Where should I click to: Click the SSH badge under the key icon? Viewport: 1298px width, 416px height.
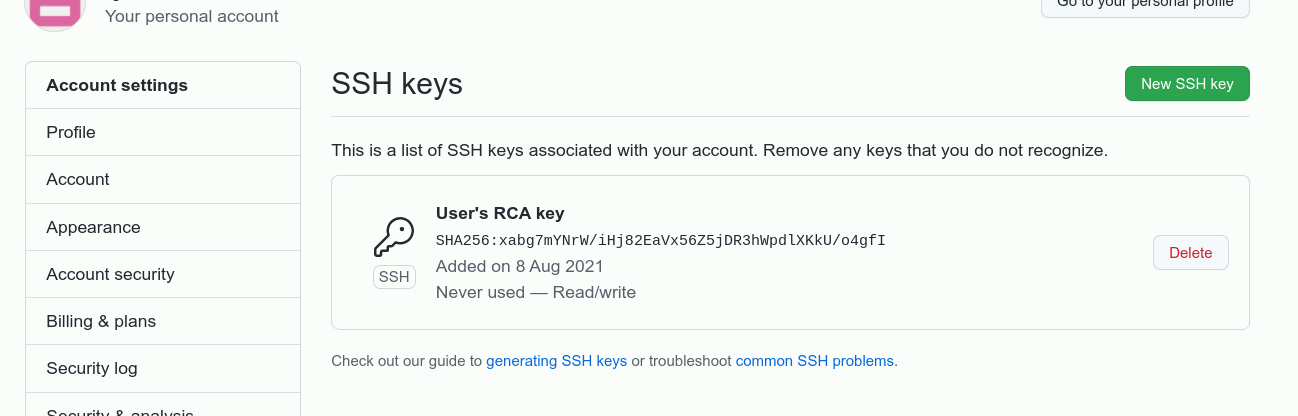pyautogui.click(x=394, y=277)
